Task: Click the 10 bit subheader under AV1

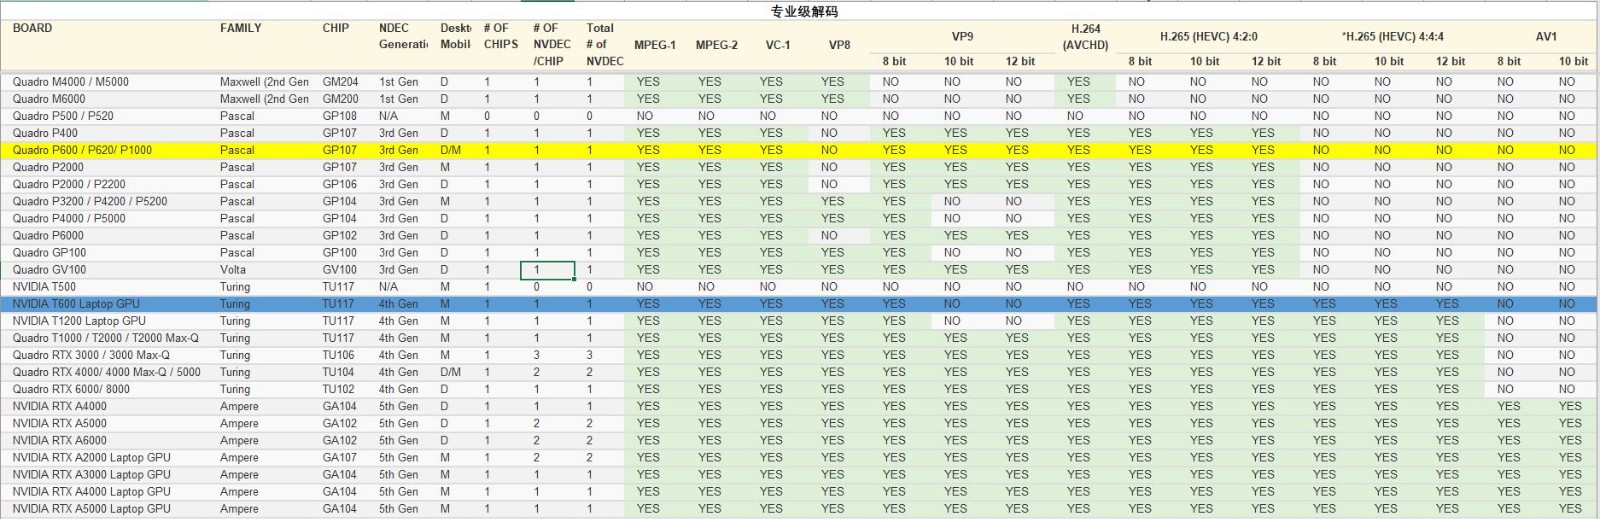Action: pyautogui.click(x=1573, y=61)
